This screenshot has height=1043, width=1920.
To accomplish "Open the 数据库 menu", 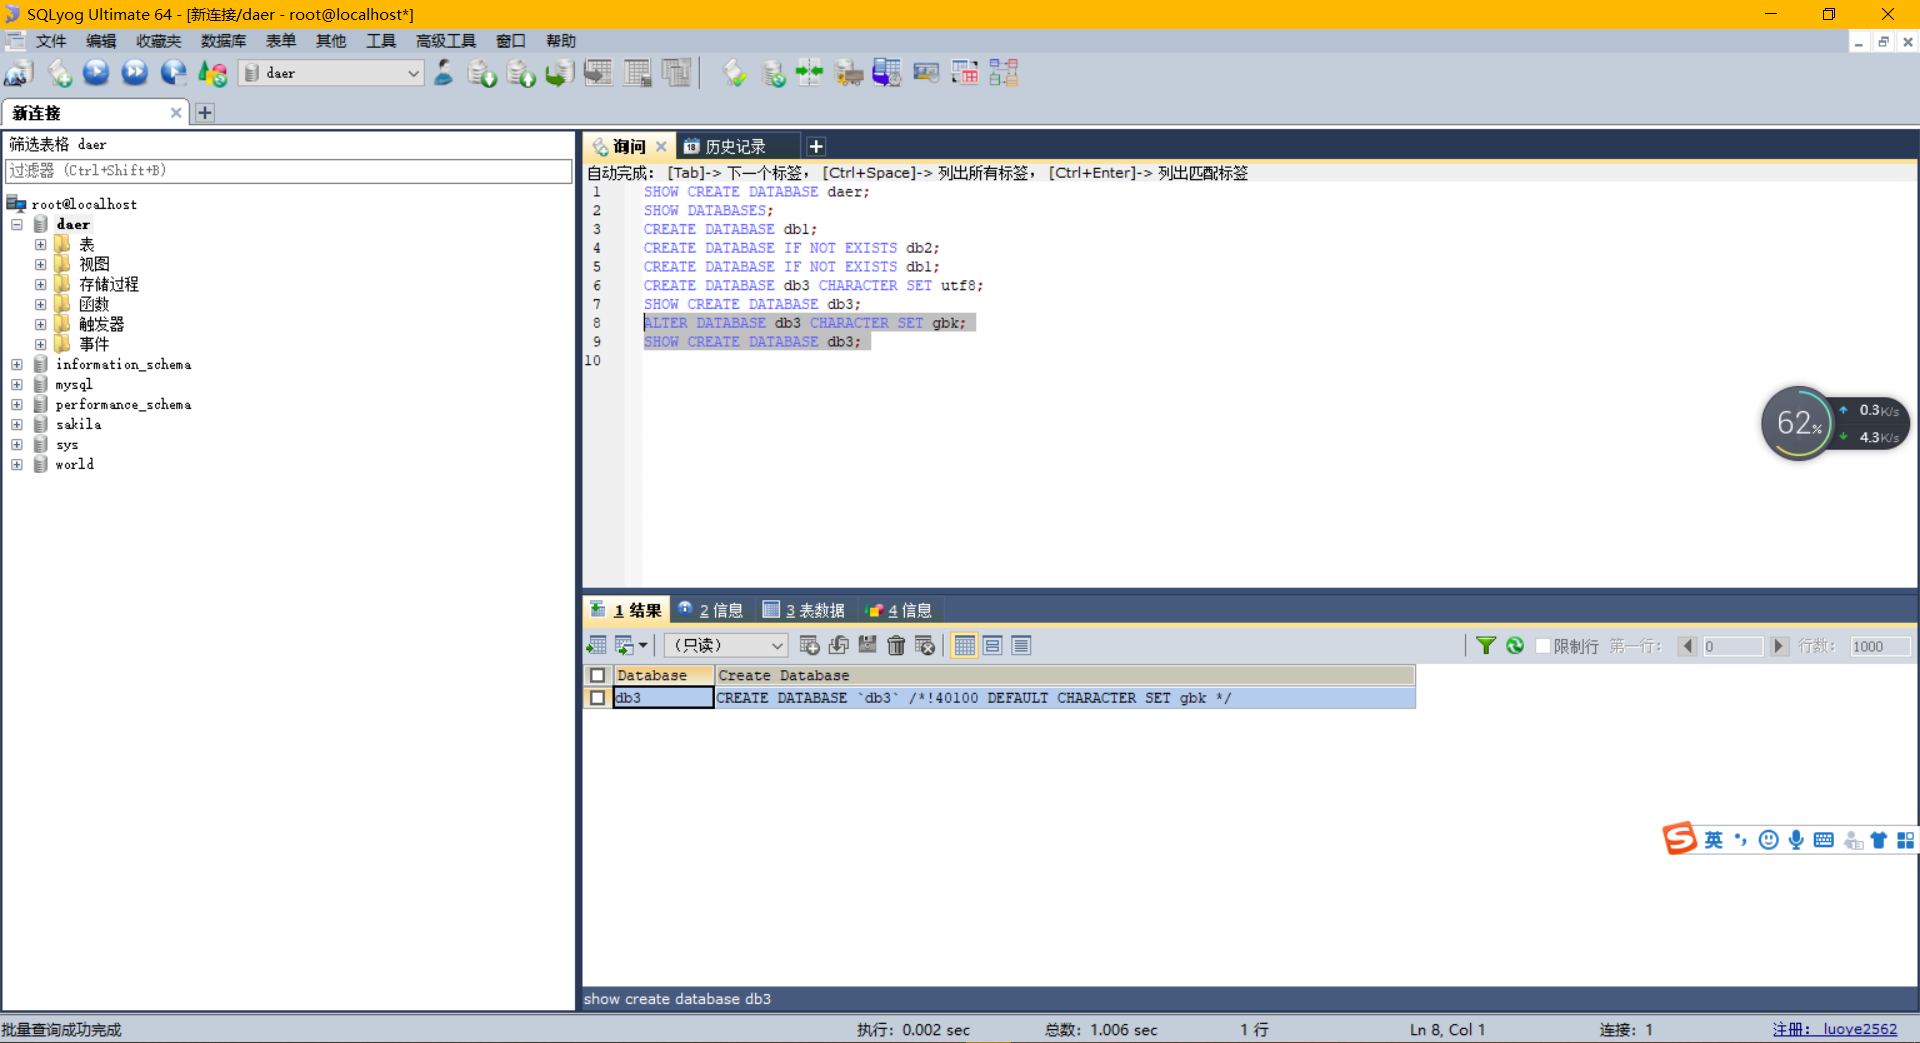I will [x=223, y=41].
